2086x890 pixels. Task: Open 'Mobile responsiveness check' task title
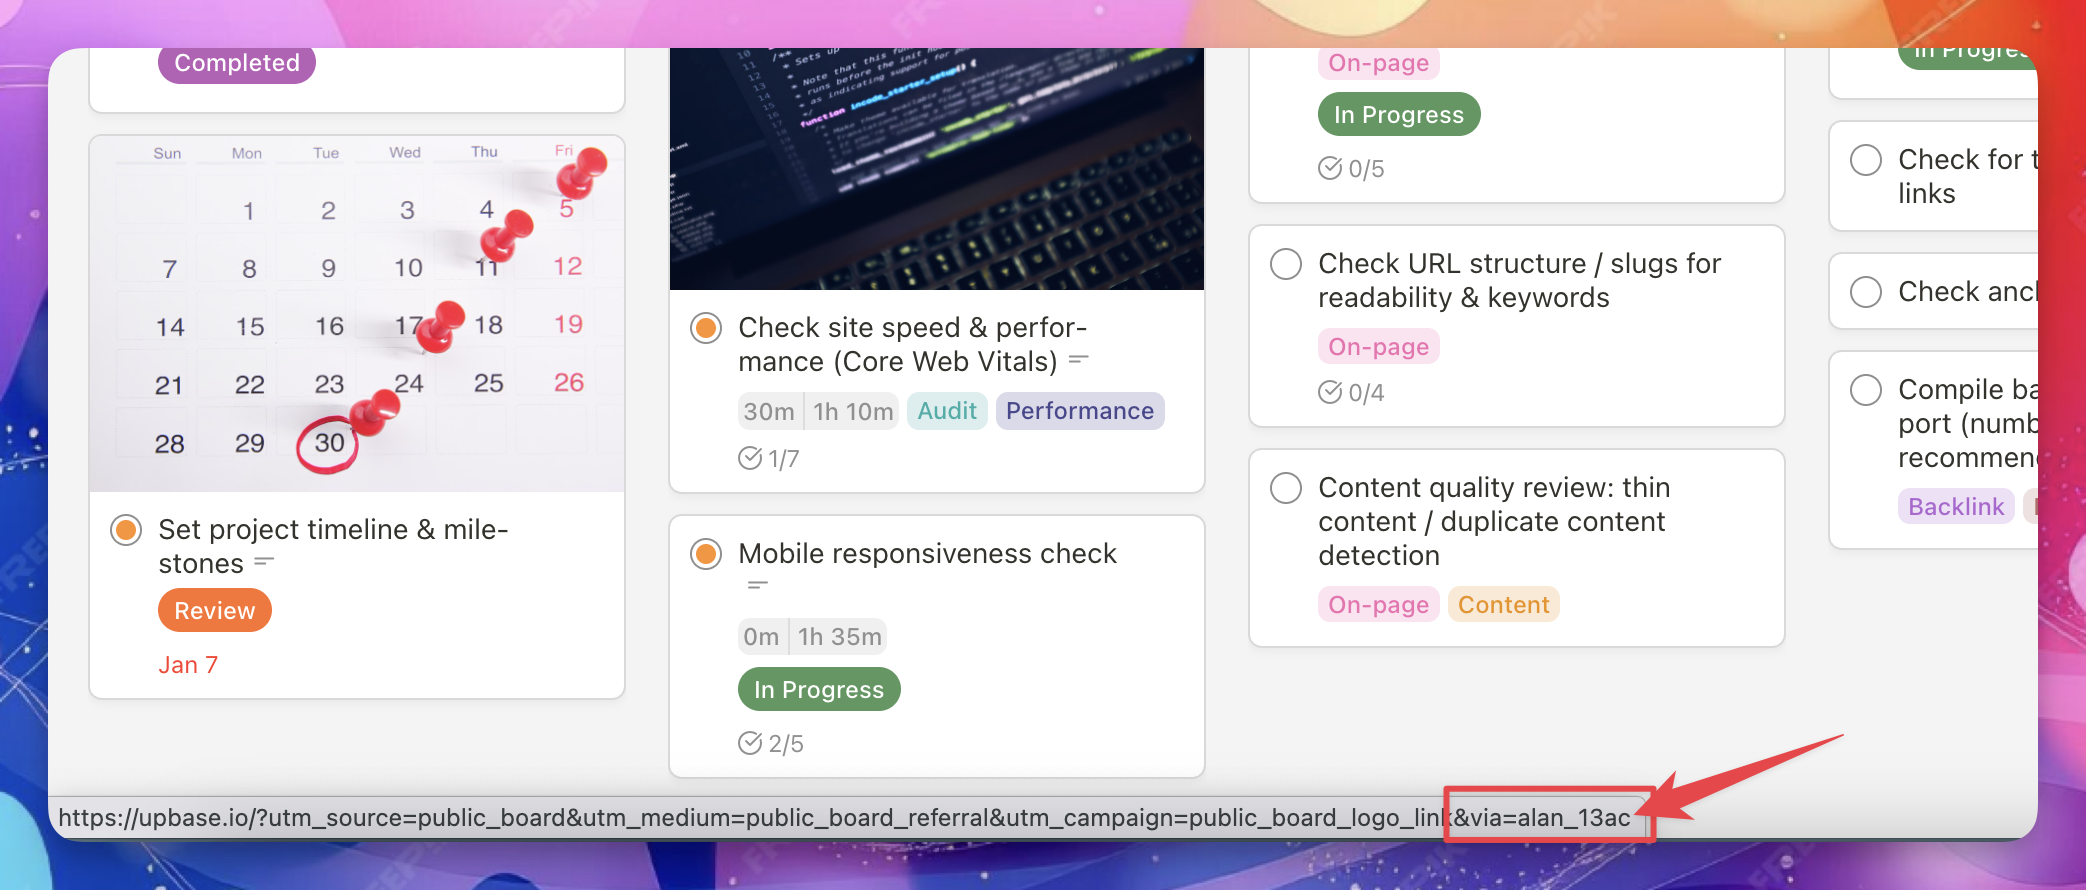tap(927, 554)
